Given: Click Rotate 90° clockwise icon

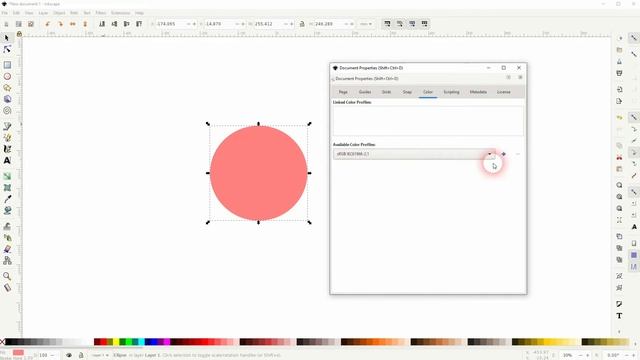Looking at the screenshot, I should point(60,24).
